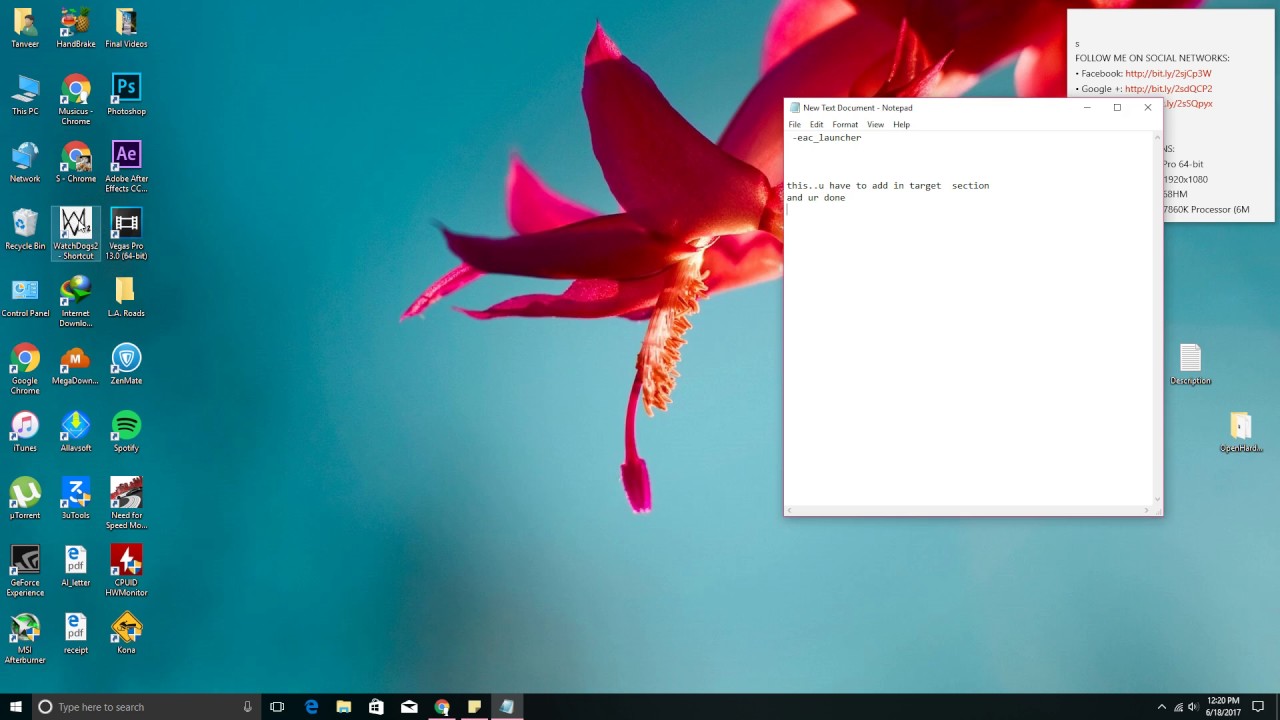The image size is (1280, 720).
Task: Select the Recycle Bin icon
Action: [x=25, y=229]
